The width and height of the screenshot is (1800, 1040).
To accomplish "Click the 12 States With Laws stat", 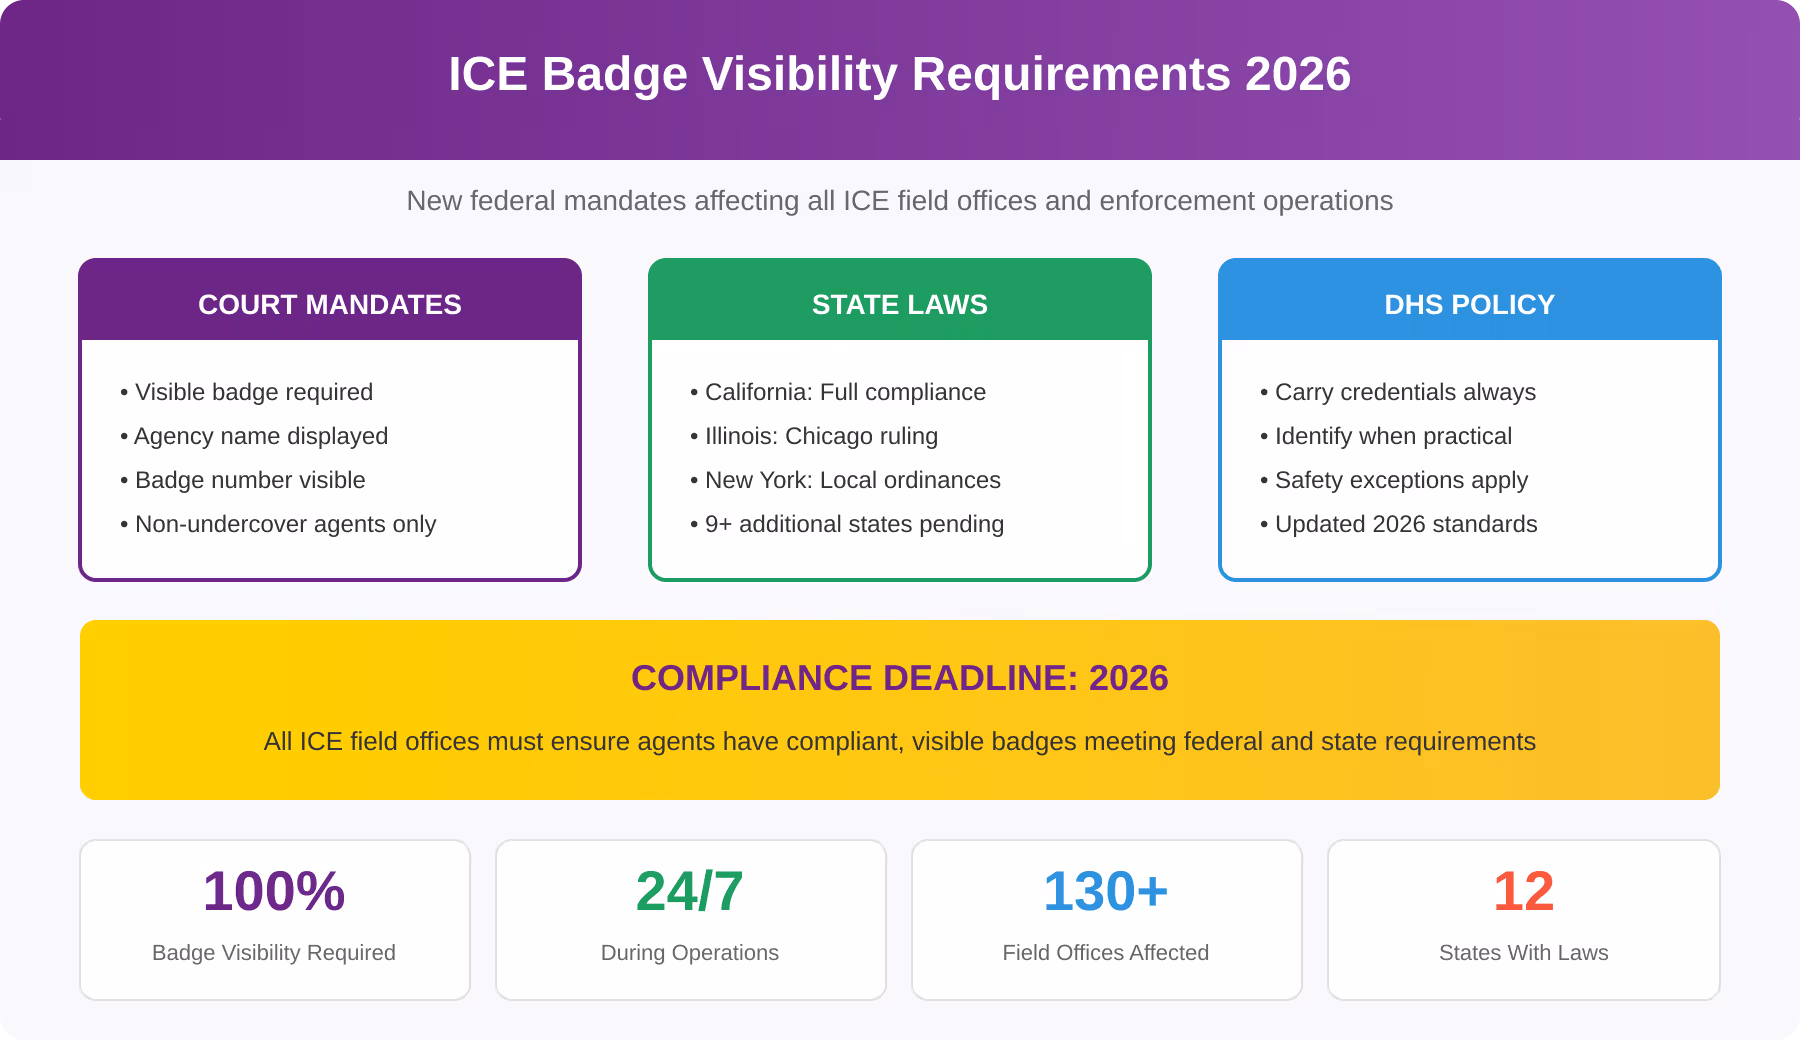I will (1523, 919).
